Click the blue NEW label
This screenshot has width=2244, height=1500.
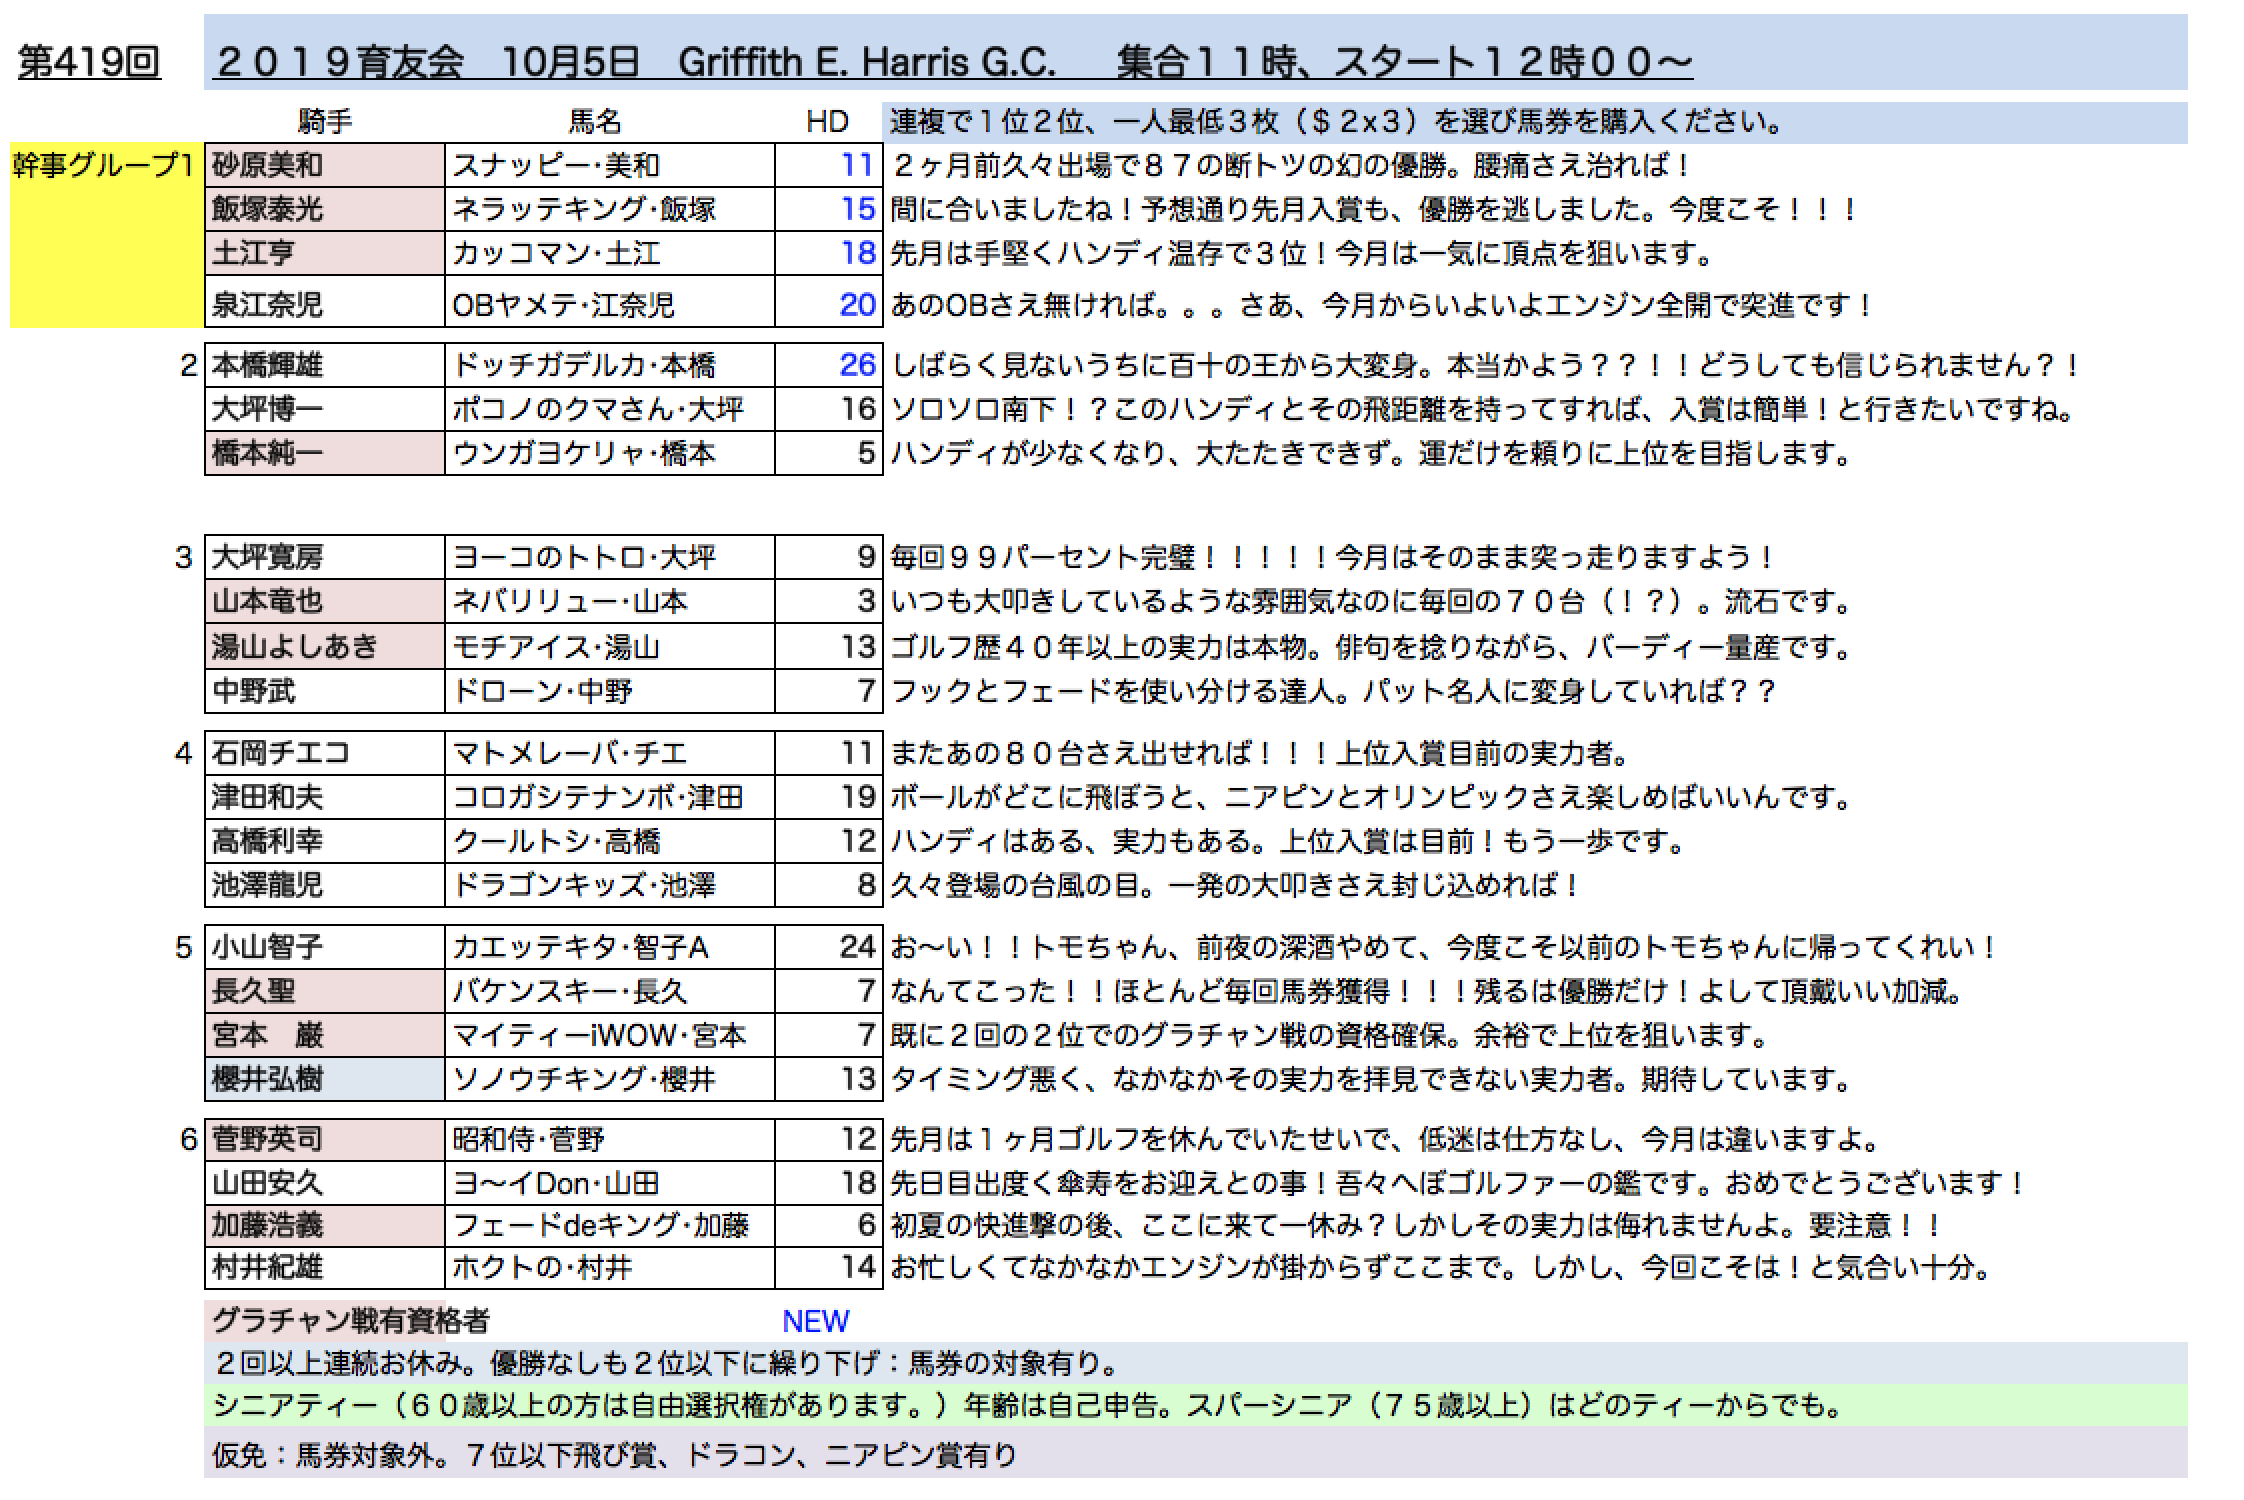pyautogui.click(x=816, y=1321)
